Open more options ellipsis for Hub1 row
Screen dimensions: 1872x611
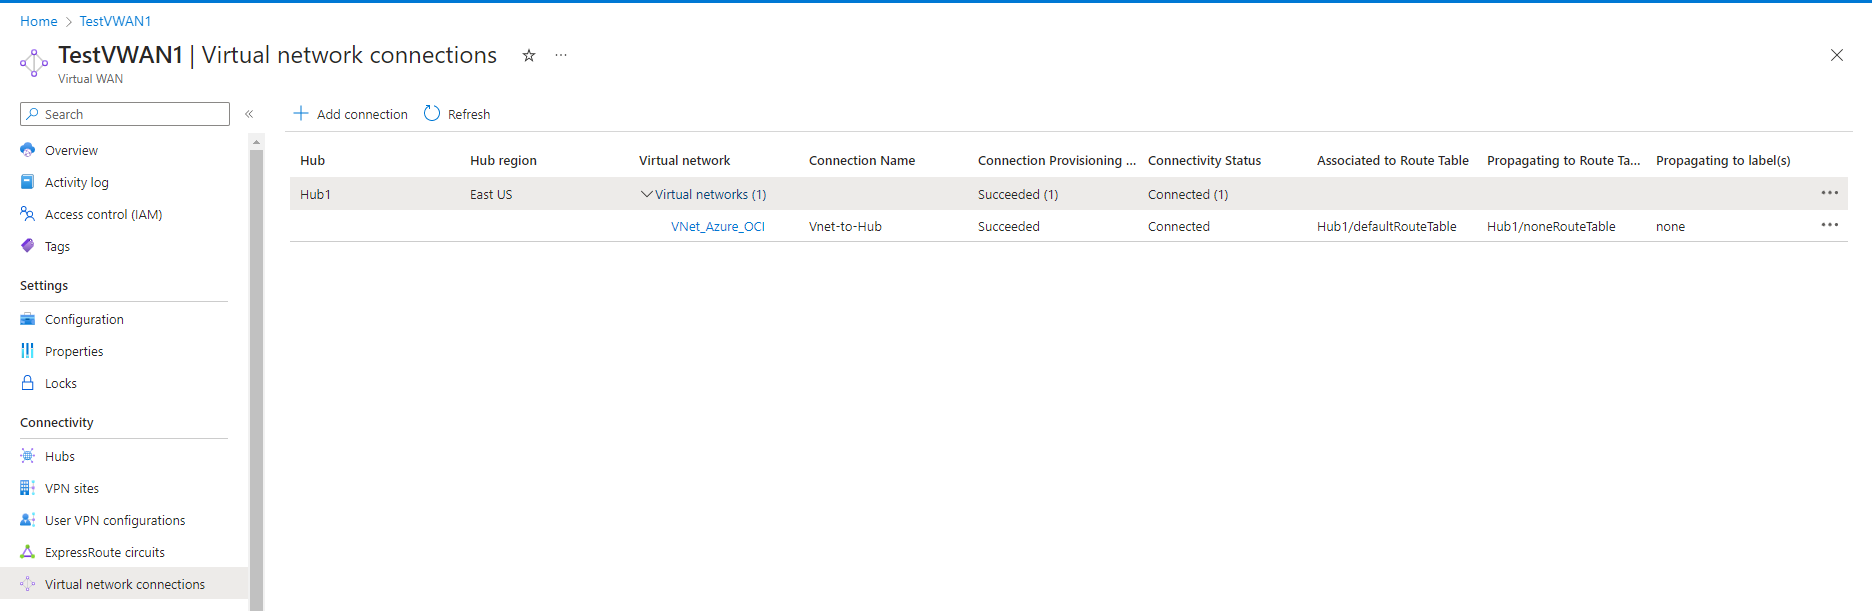click(x=1829, y=193)
